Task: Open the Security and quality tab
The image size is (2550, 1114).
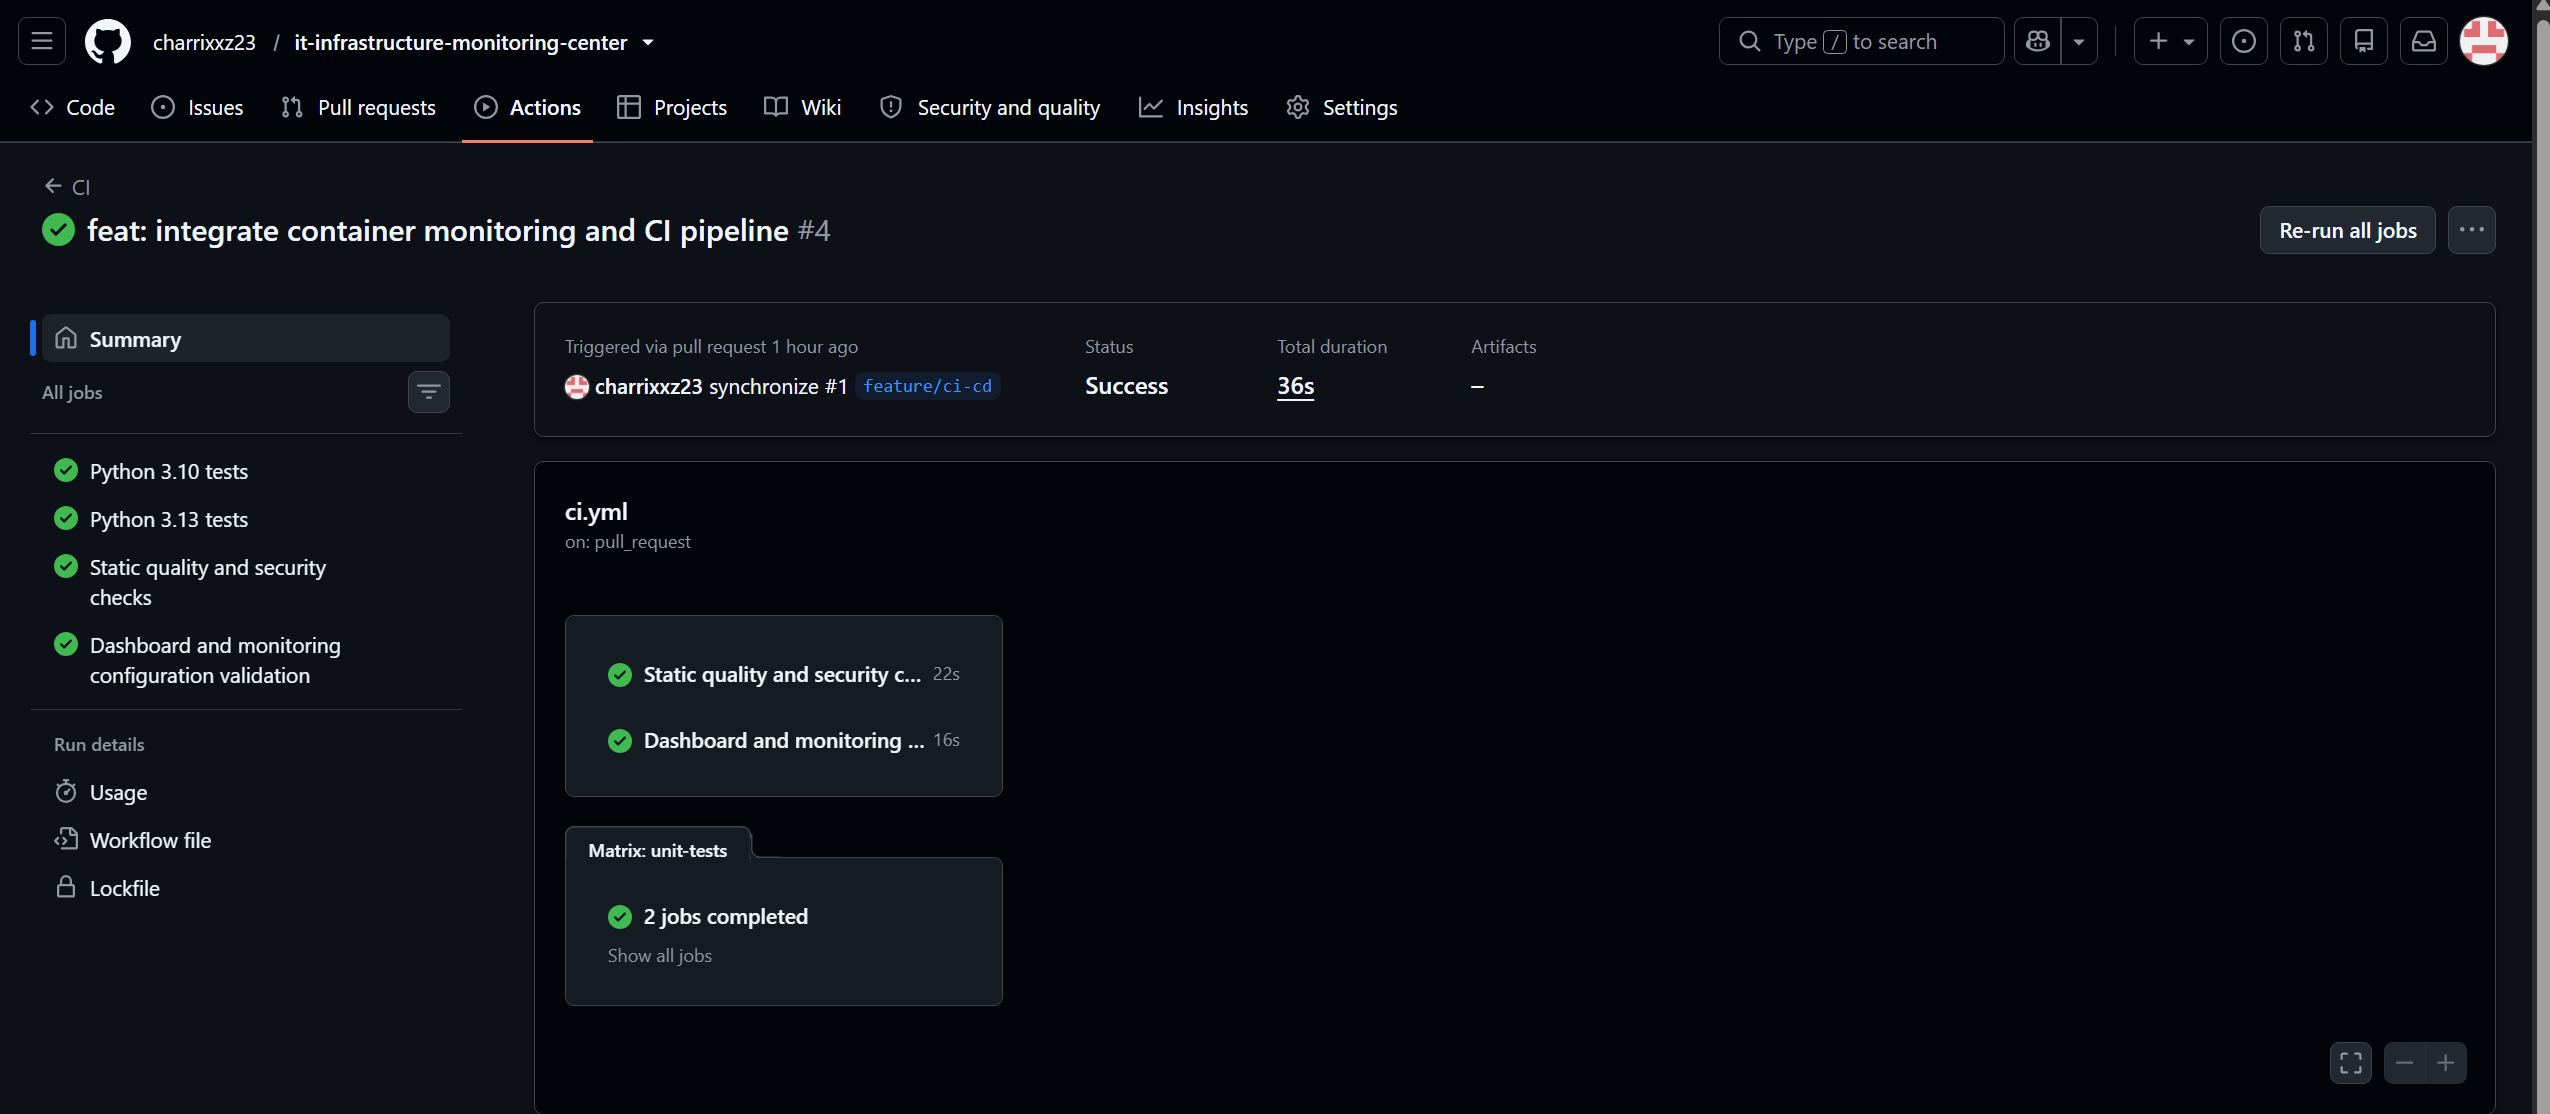Action: [x=990, y=107]
